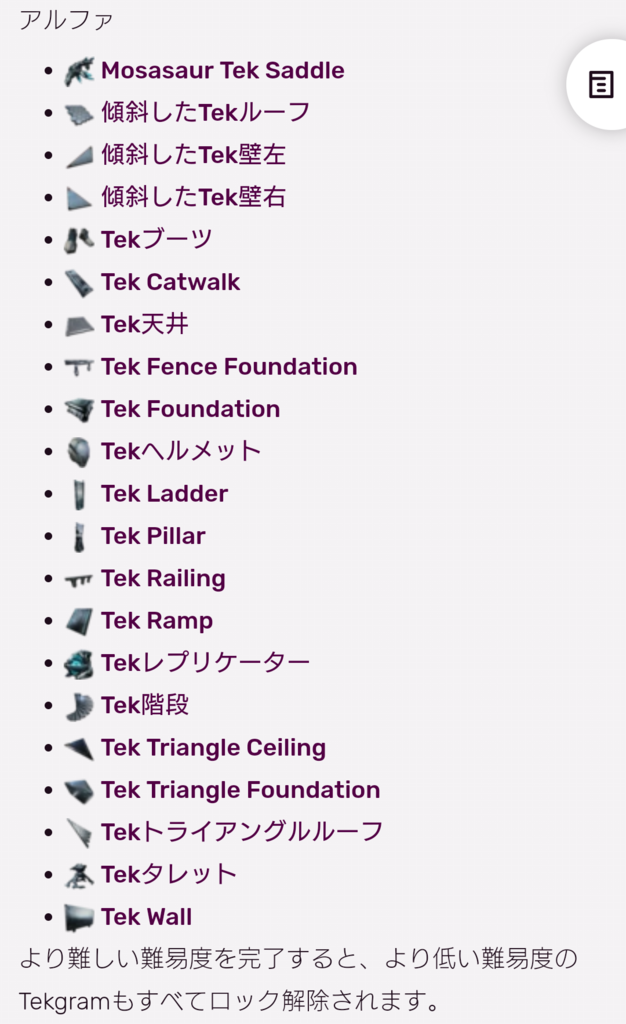This screenshot has height=1024, width=626.
Task: Open the Tekトライアングルルーフ link
Action: tap(242, 832)
